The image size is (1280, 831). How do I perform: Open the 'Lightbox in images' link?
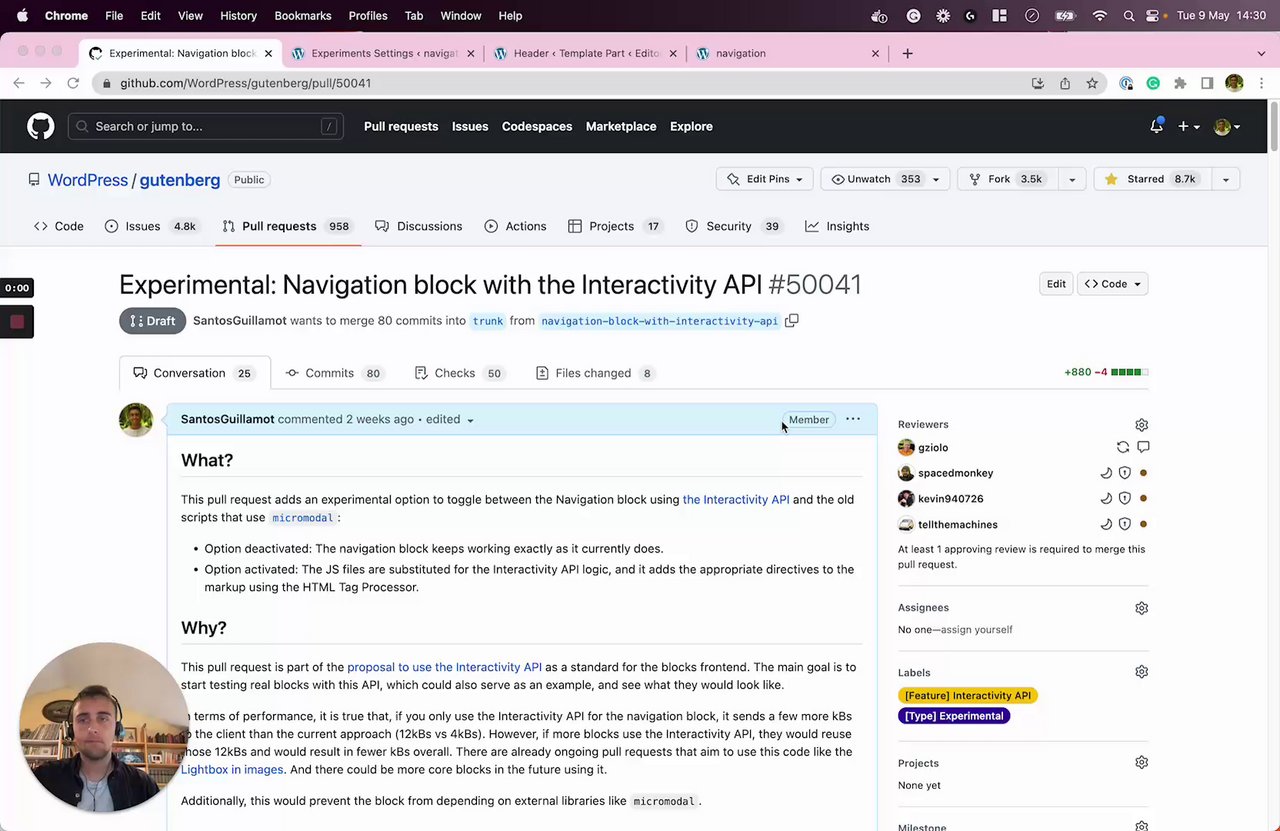(232, 770)
